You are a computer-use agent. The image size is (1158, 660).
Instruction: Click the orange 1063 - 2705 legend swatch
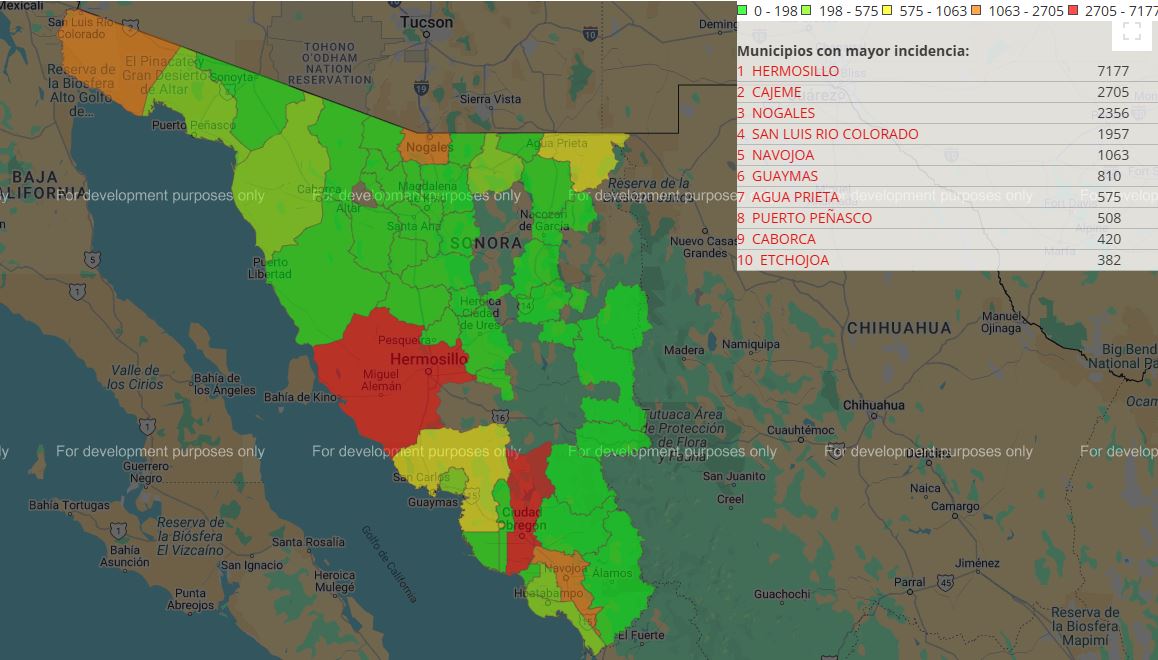975,10
